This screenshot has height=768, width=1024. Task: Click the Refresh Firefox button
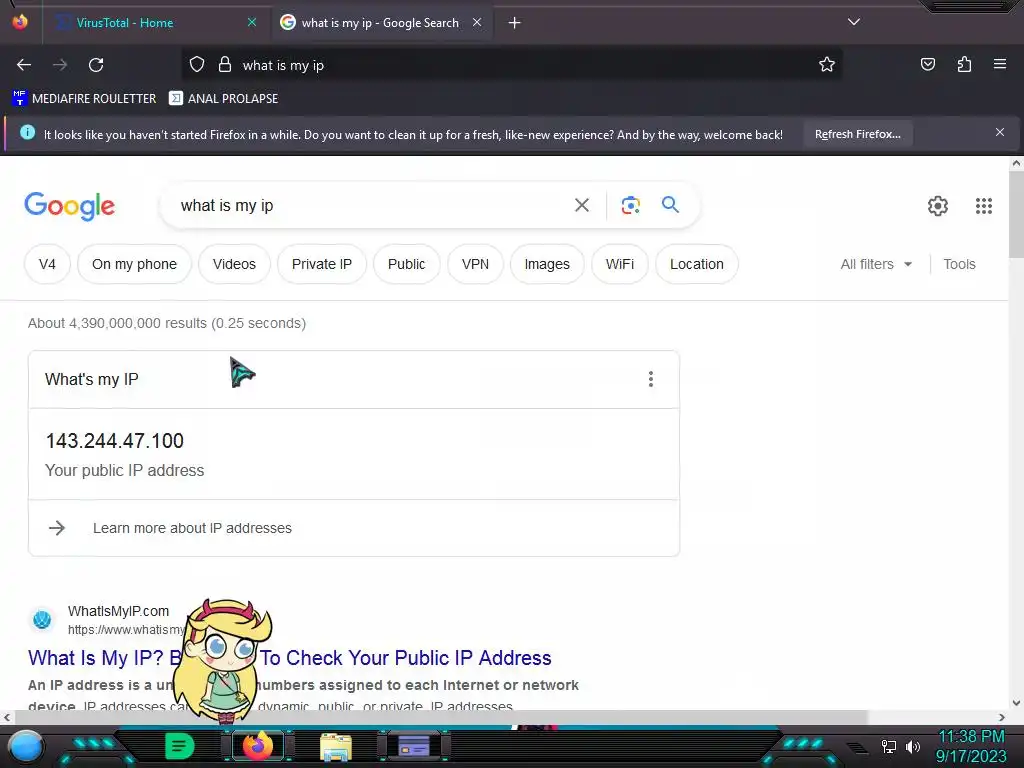tap(857, 135)
